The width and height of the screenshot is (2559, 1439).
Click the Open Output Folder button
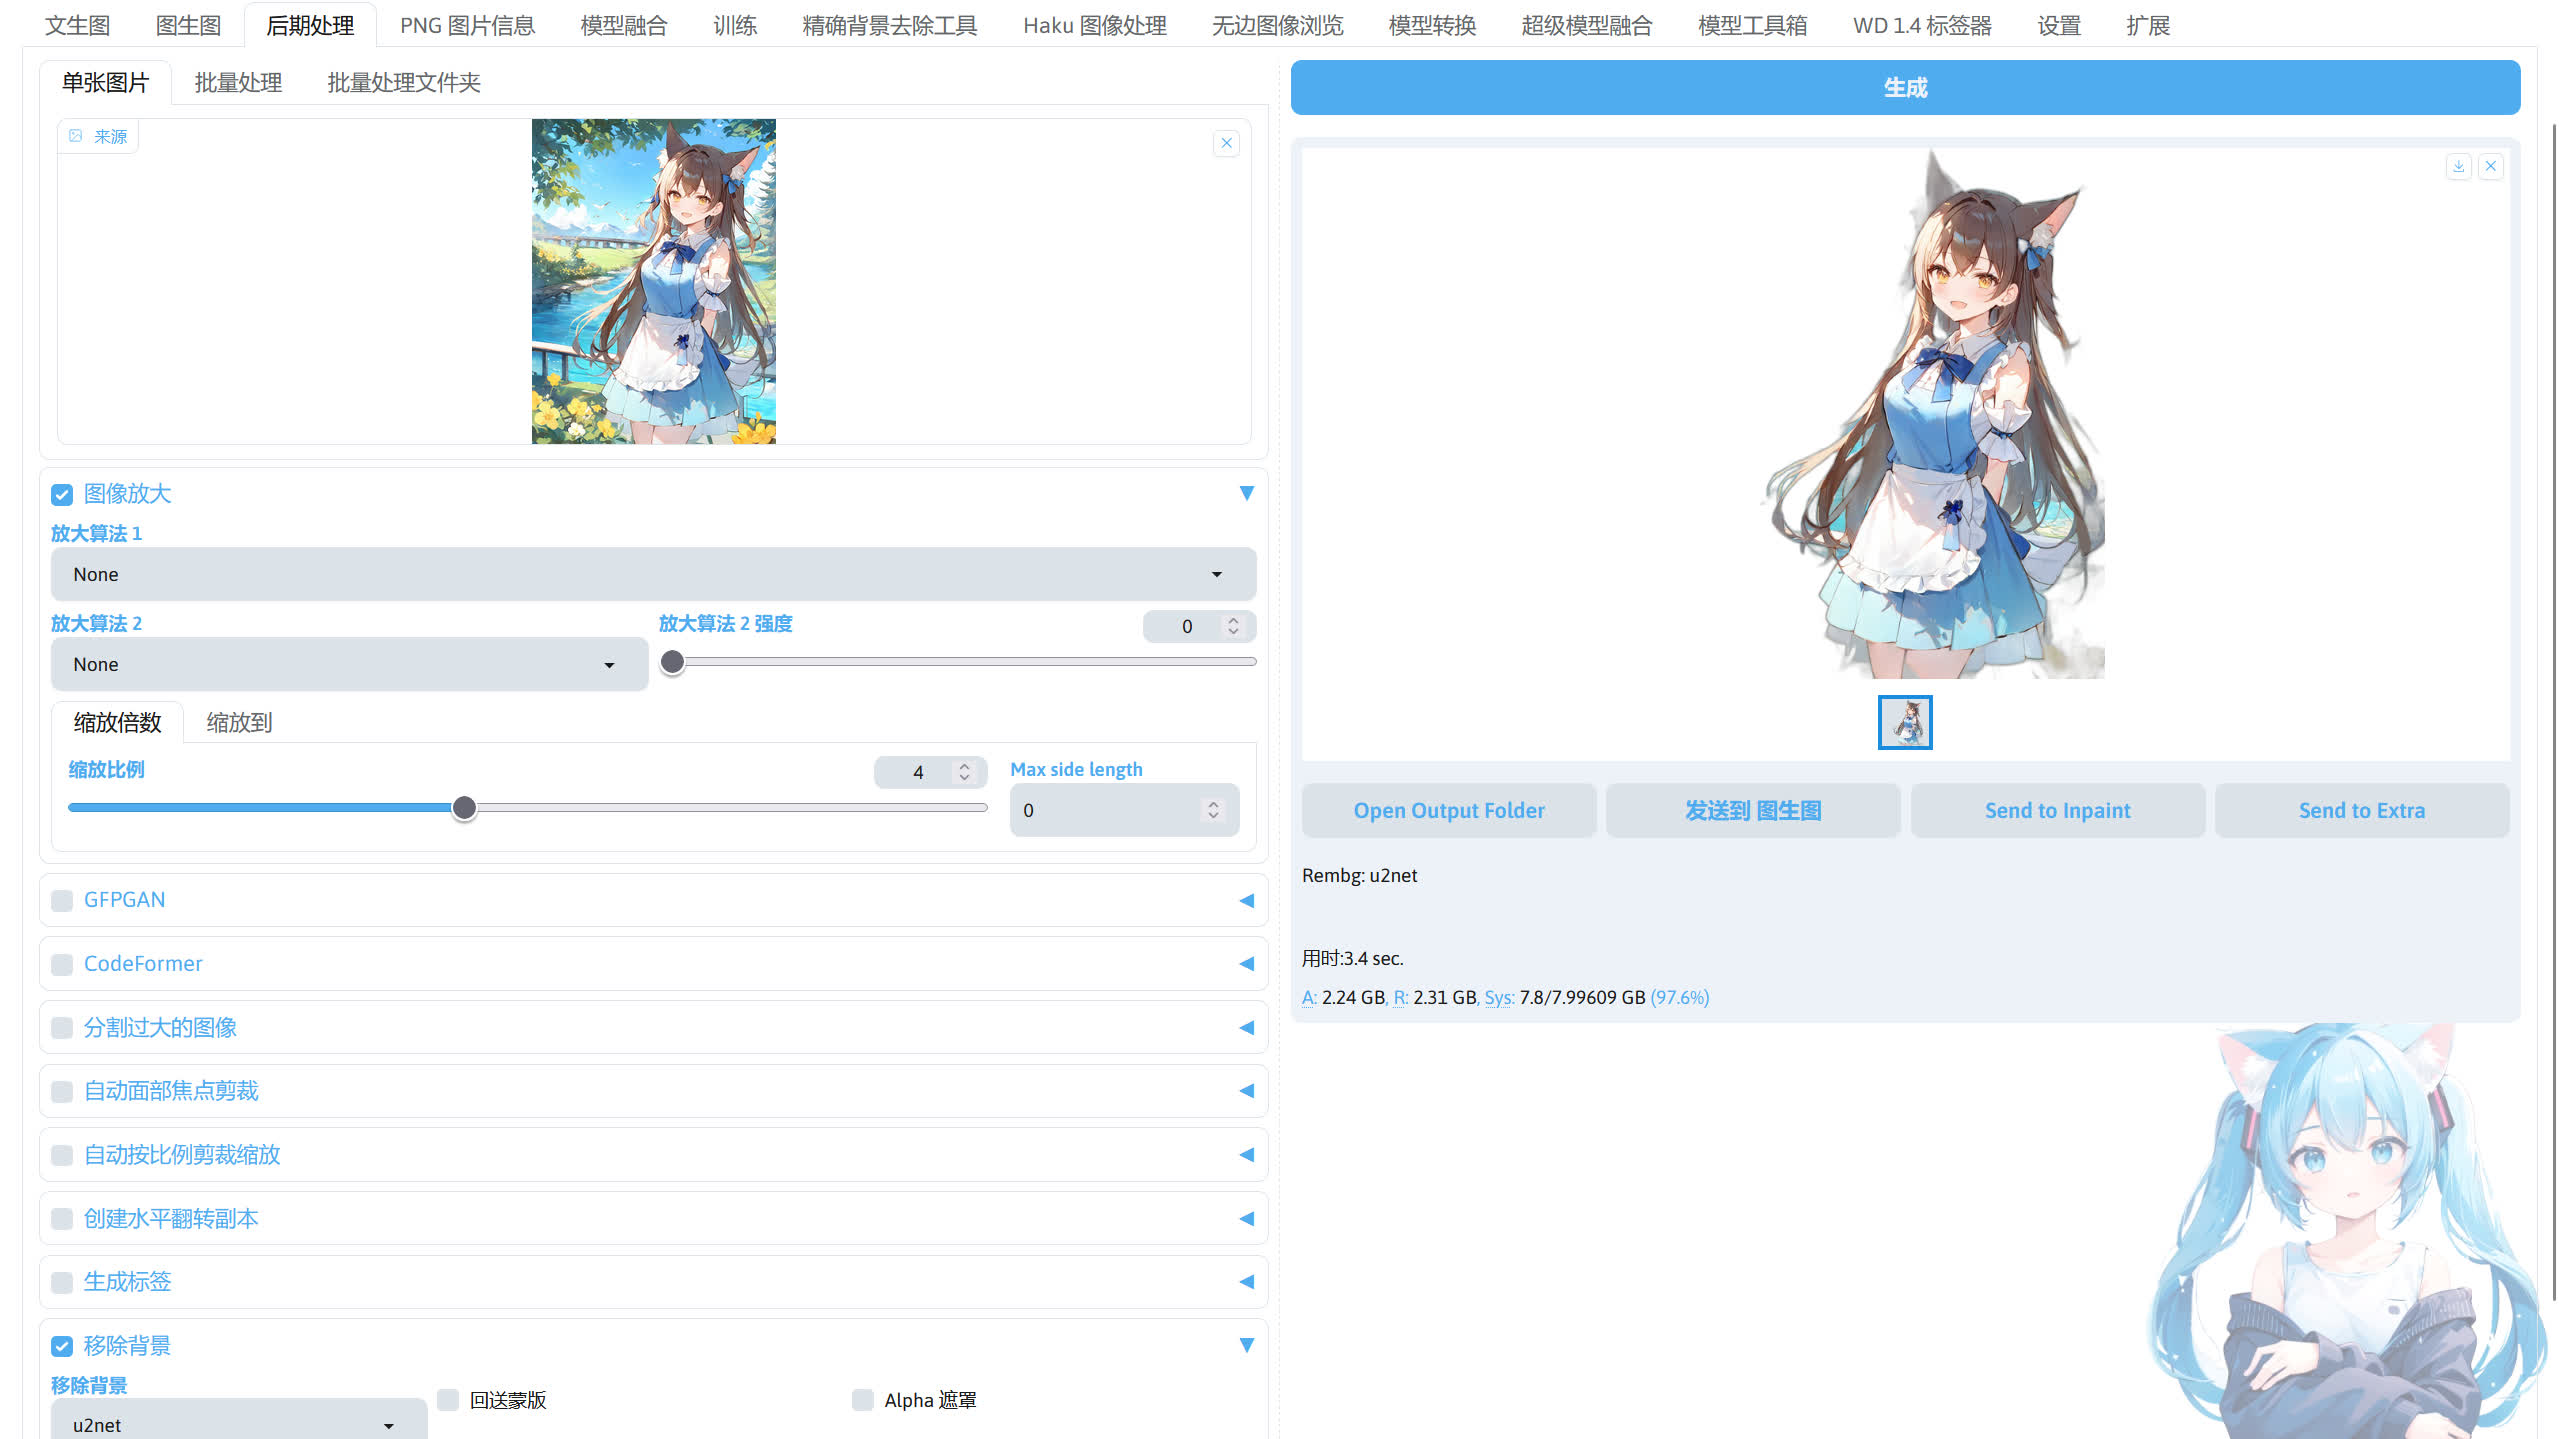(1448, 810)
